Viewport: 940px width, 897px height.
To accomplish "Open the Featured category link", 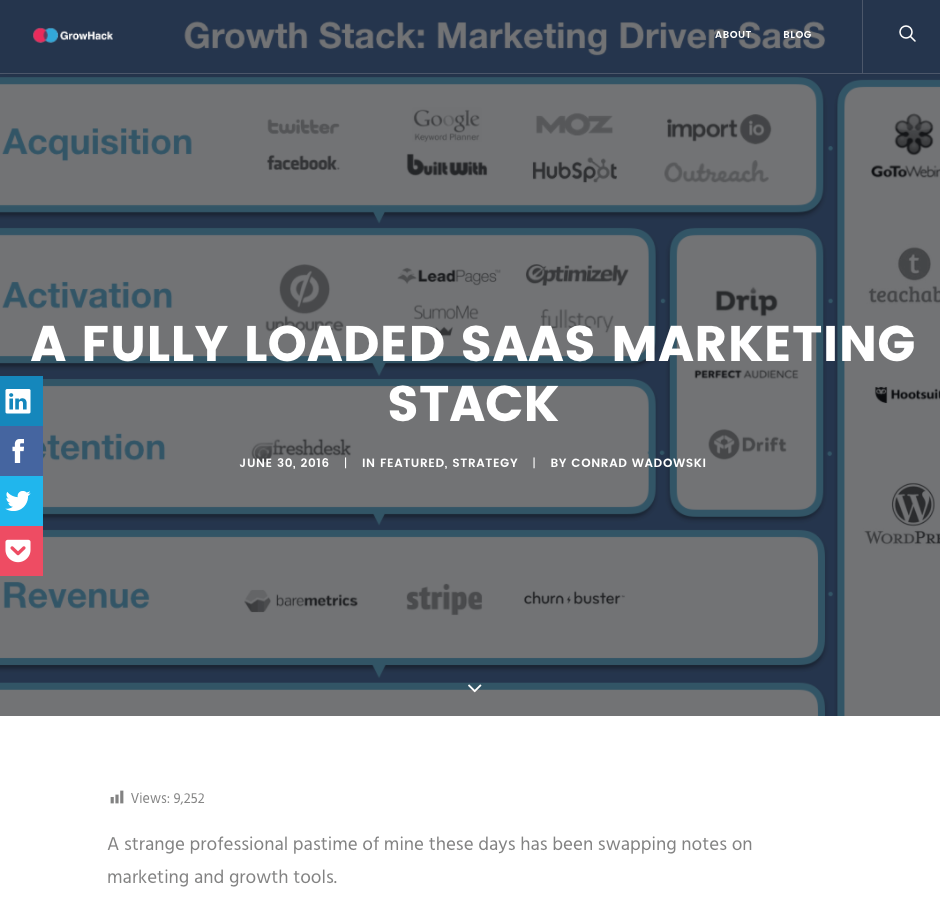I will pyautogui.click(x=412, y=463).
